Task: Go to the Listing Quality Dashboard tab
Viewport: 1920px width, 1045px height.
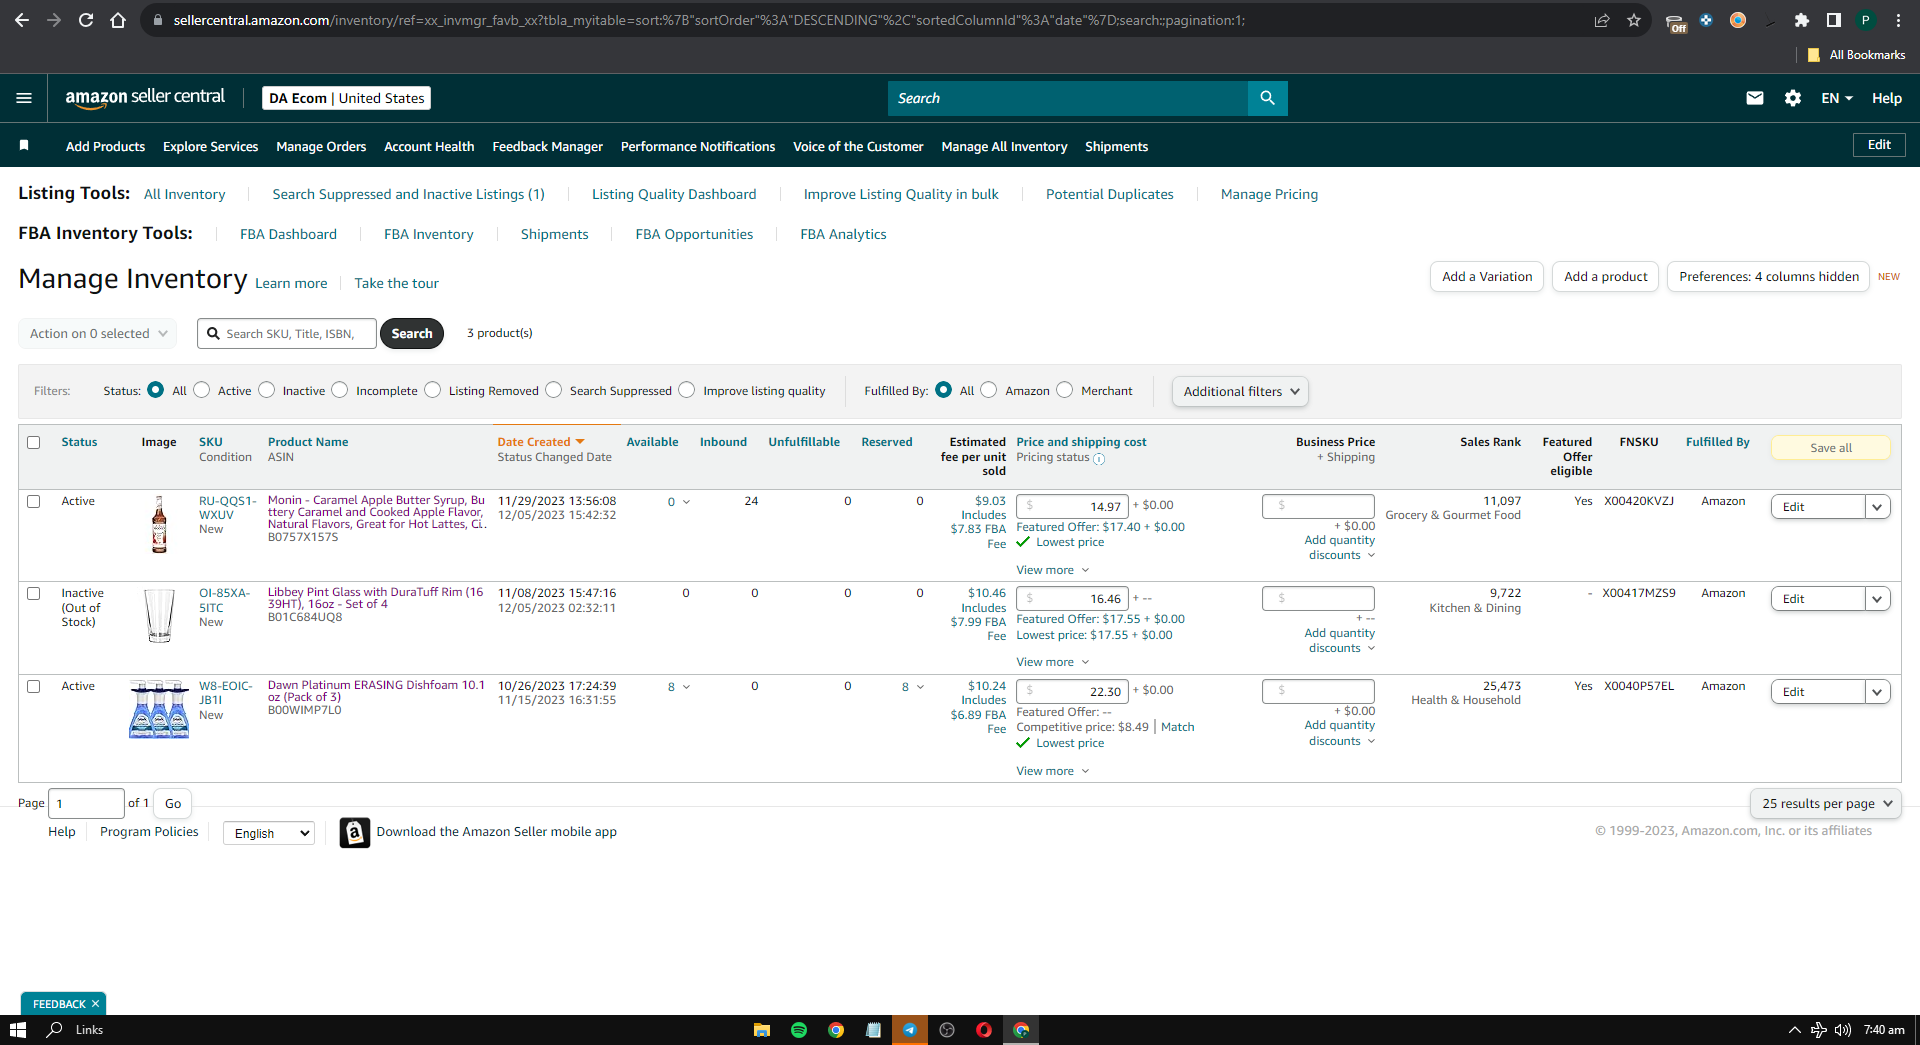Action: coord(674,194)
